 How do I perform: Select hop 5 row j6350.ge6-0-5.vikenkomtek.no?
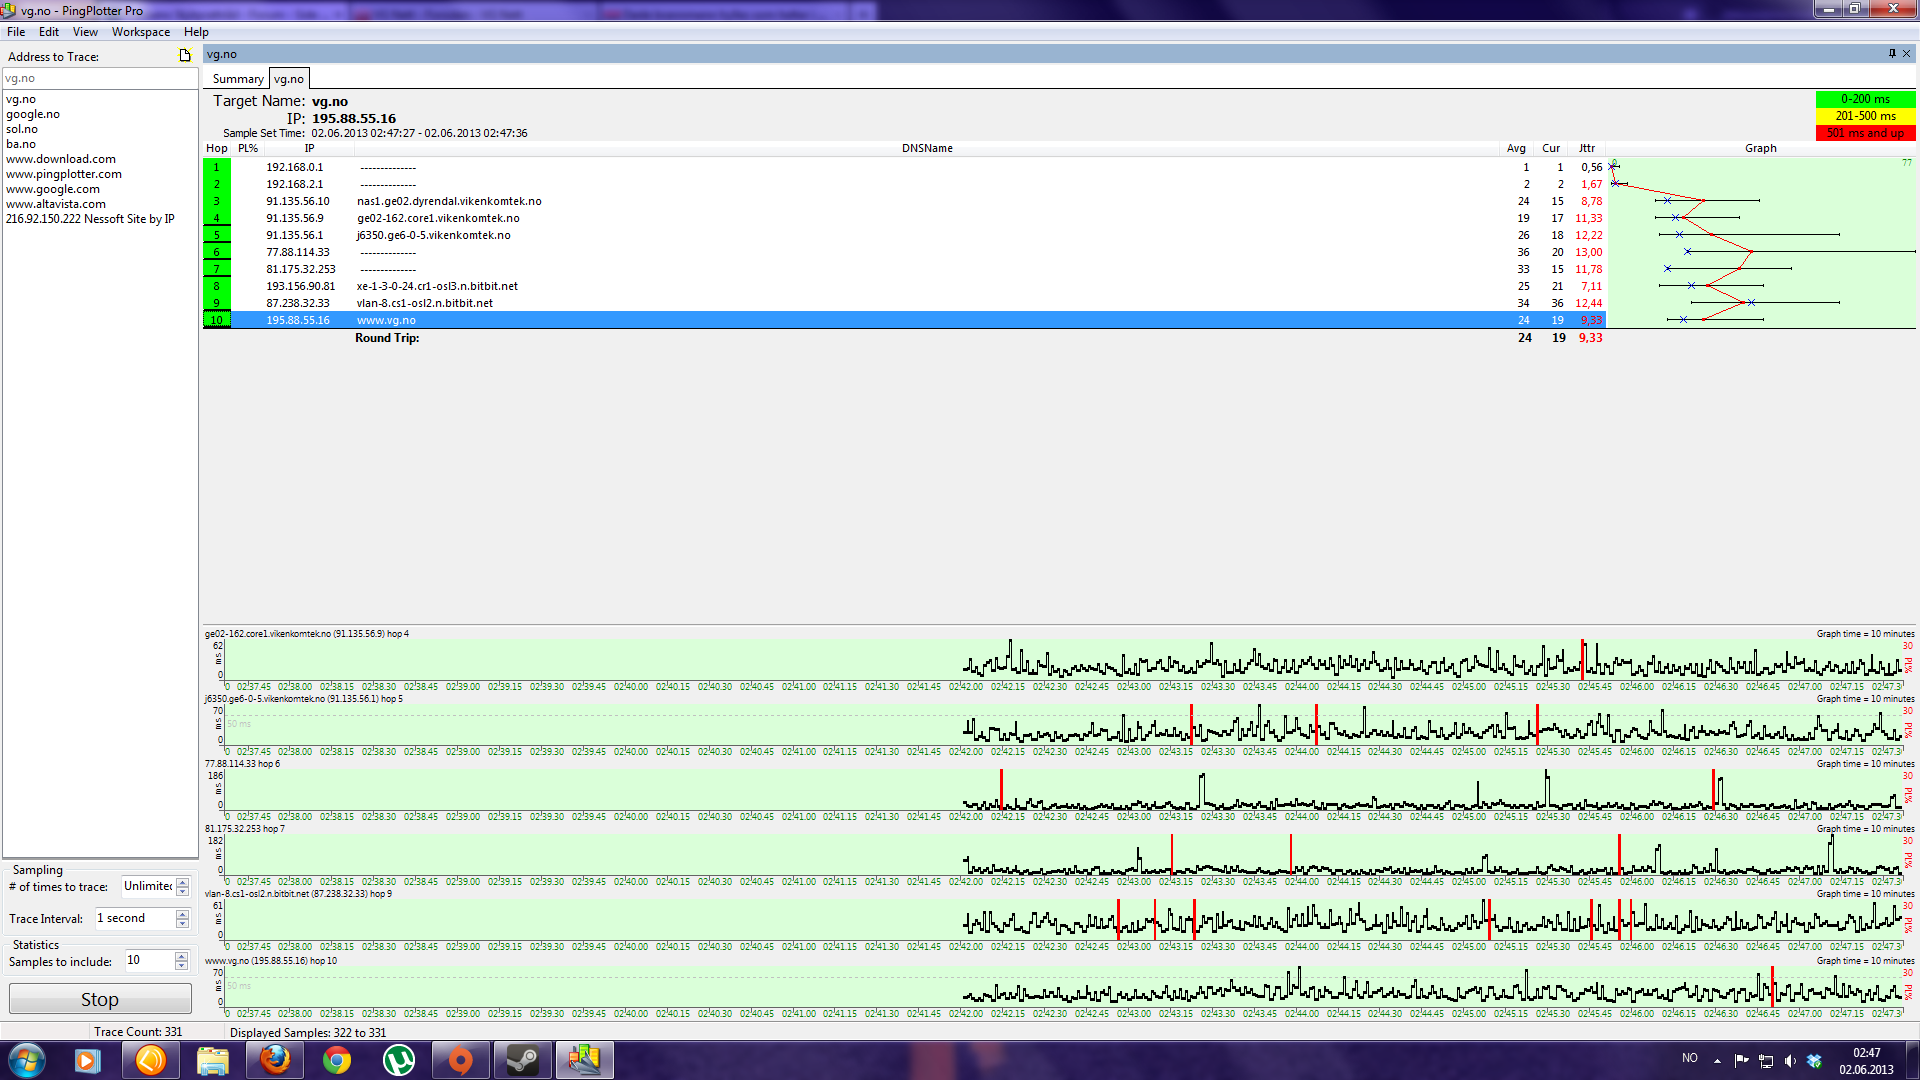tap(905, 235)
